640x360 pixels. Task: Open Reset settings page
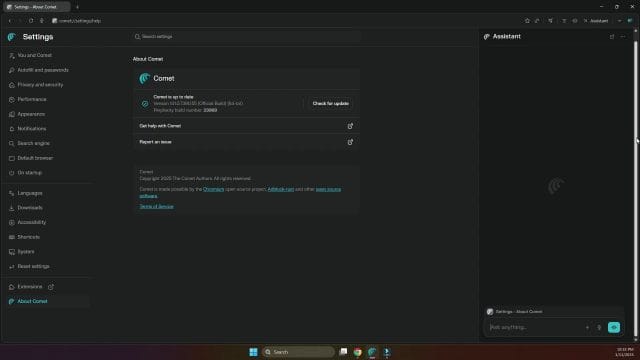coord(33,267)
